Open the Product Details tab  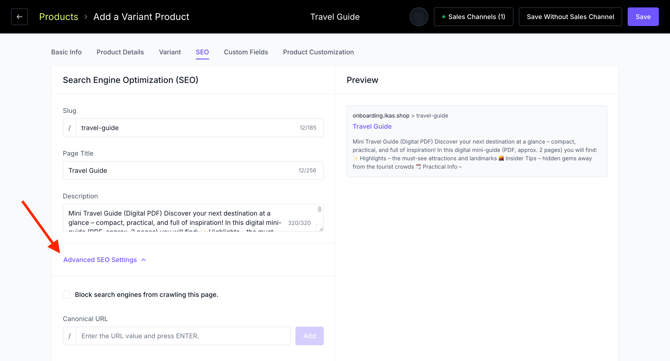(x=120, y=52)
